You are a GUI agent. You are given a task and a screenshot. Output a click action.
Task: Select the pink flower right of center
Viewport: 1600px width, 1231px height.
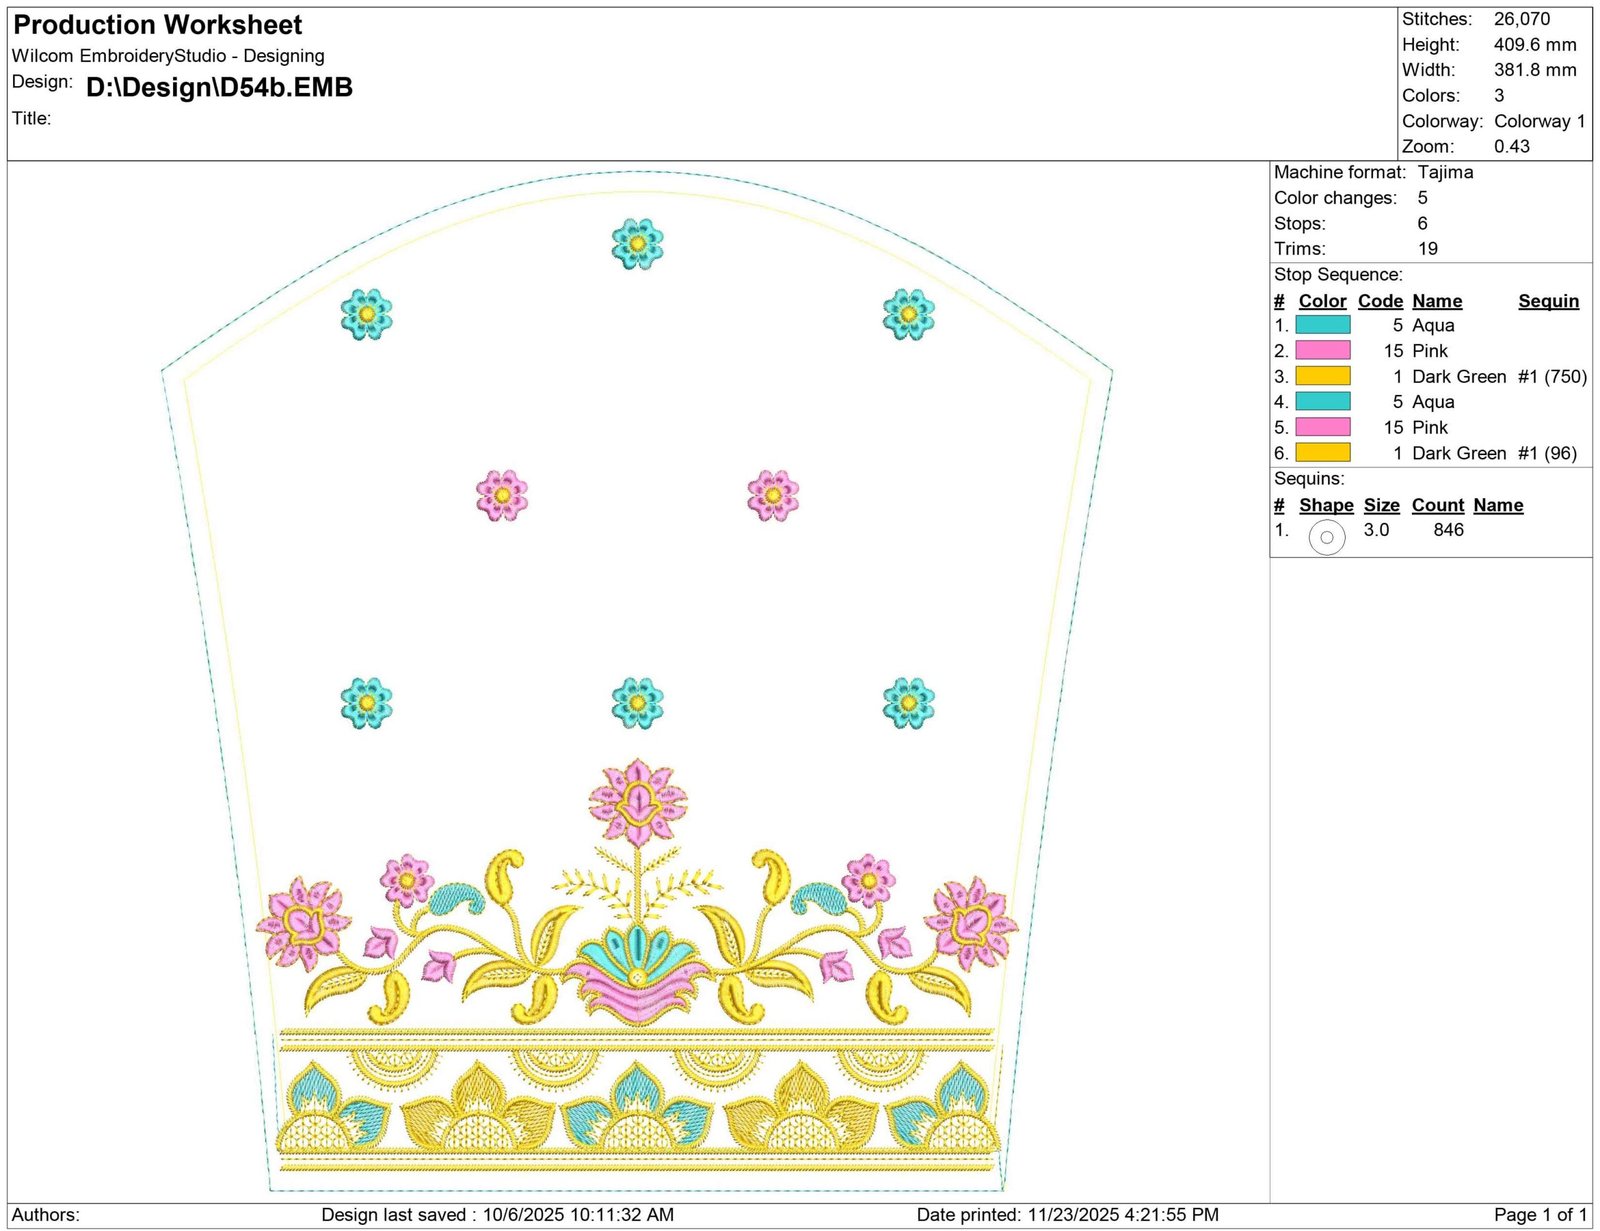773,495
